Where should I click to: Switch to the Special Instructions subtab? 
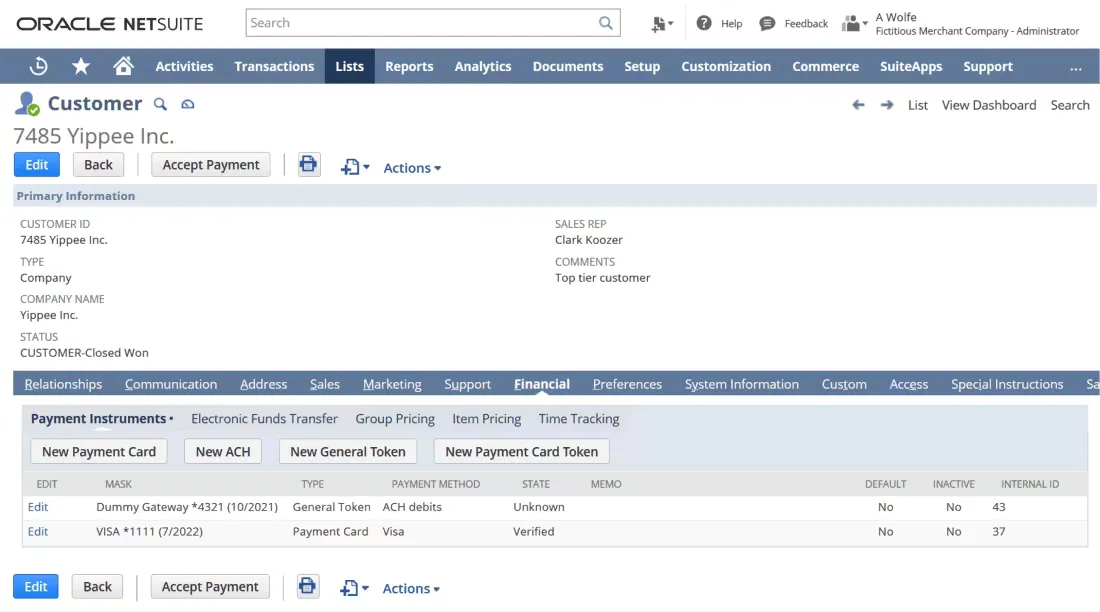point(1007,384)
